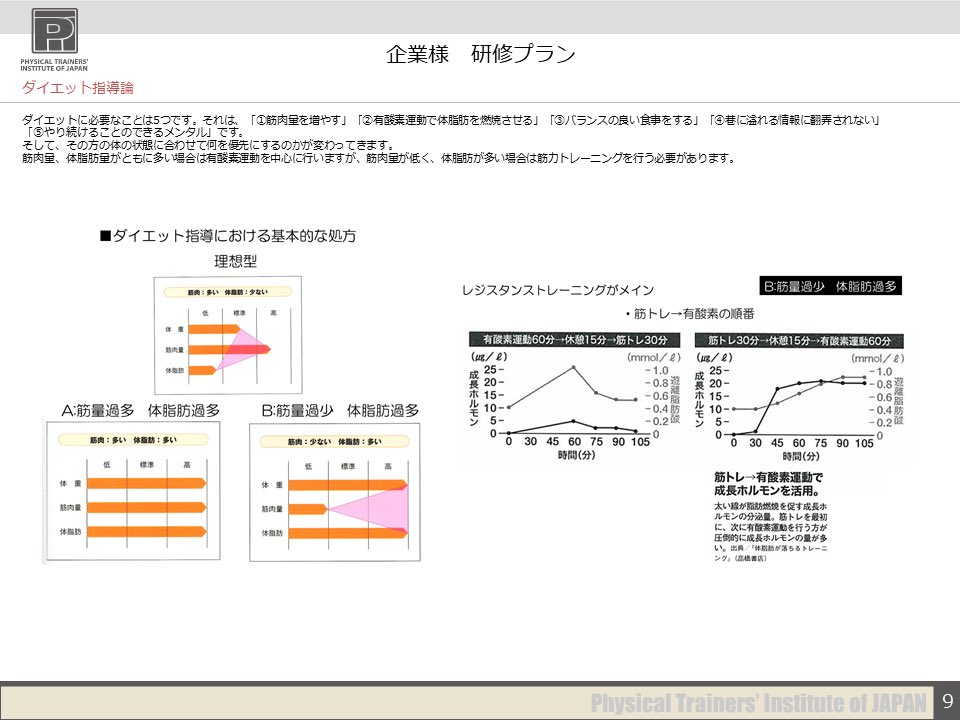This screenshot has height=720, width=960.
Task: Click the text レジスタンストレーニングがメイン
Action: 558,290
